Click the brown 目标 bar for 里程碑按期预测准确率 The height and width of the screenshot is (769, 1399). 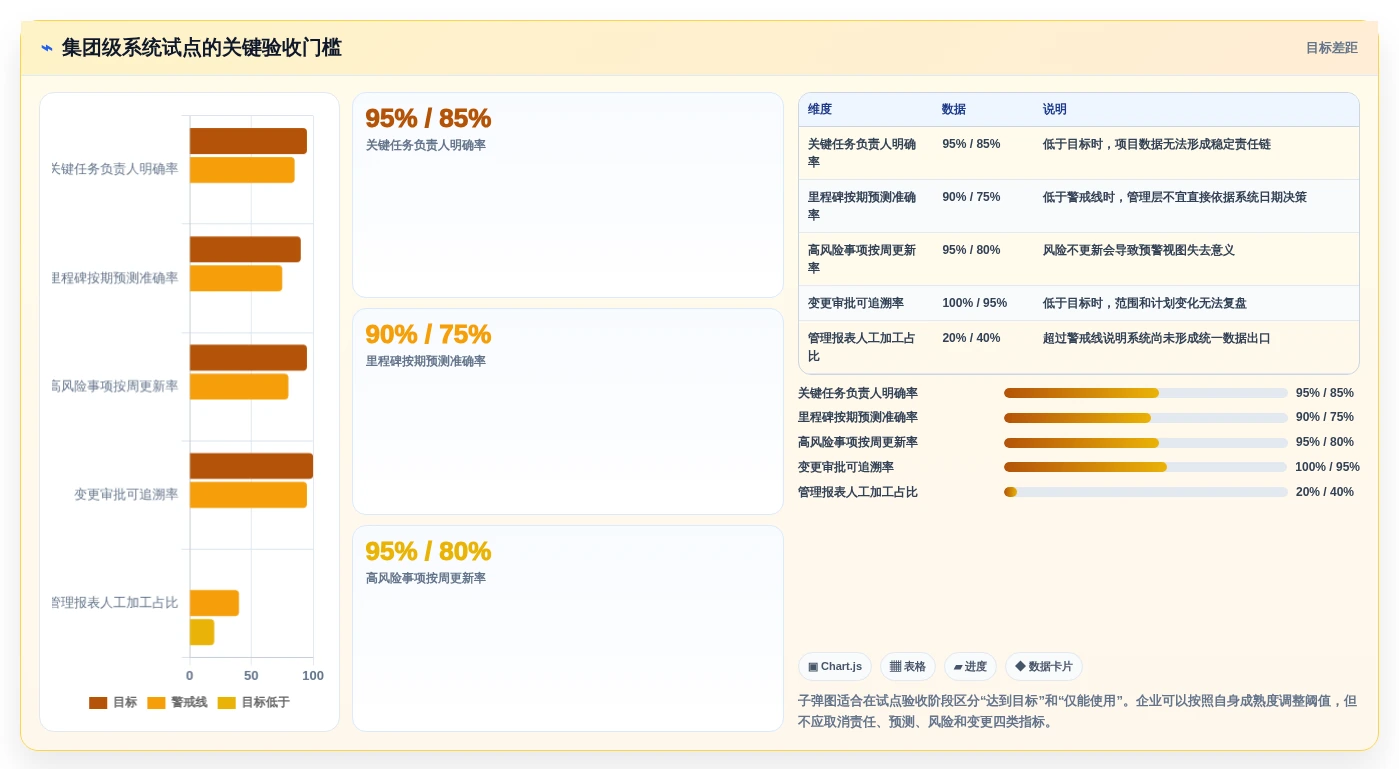[x=245, y=249]
